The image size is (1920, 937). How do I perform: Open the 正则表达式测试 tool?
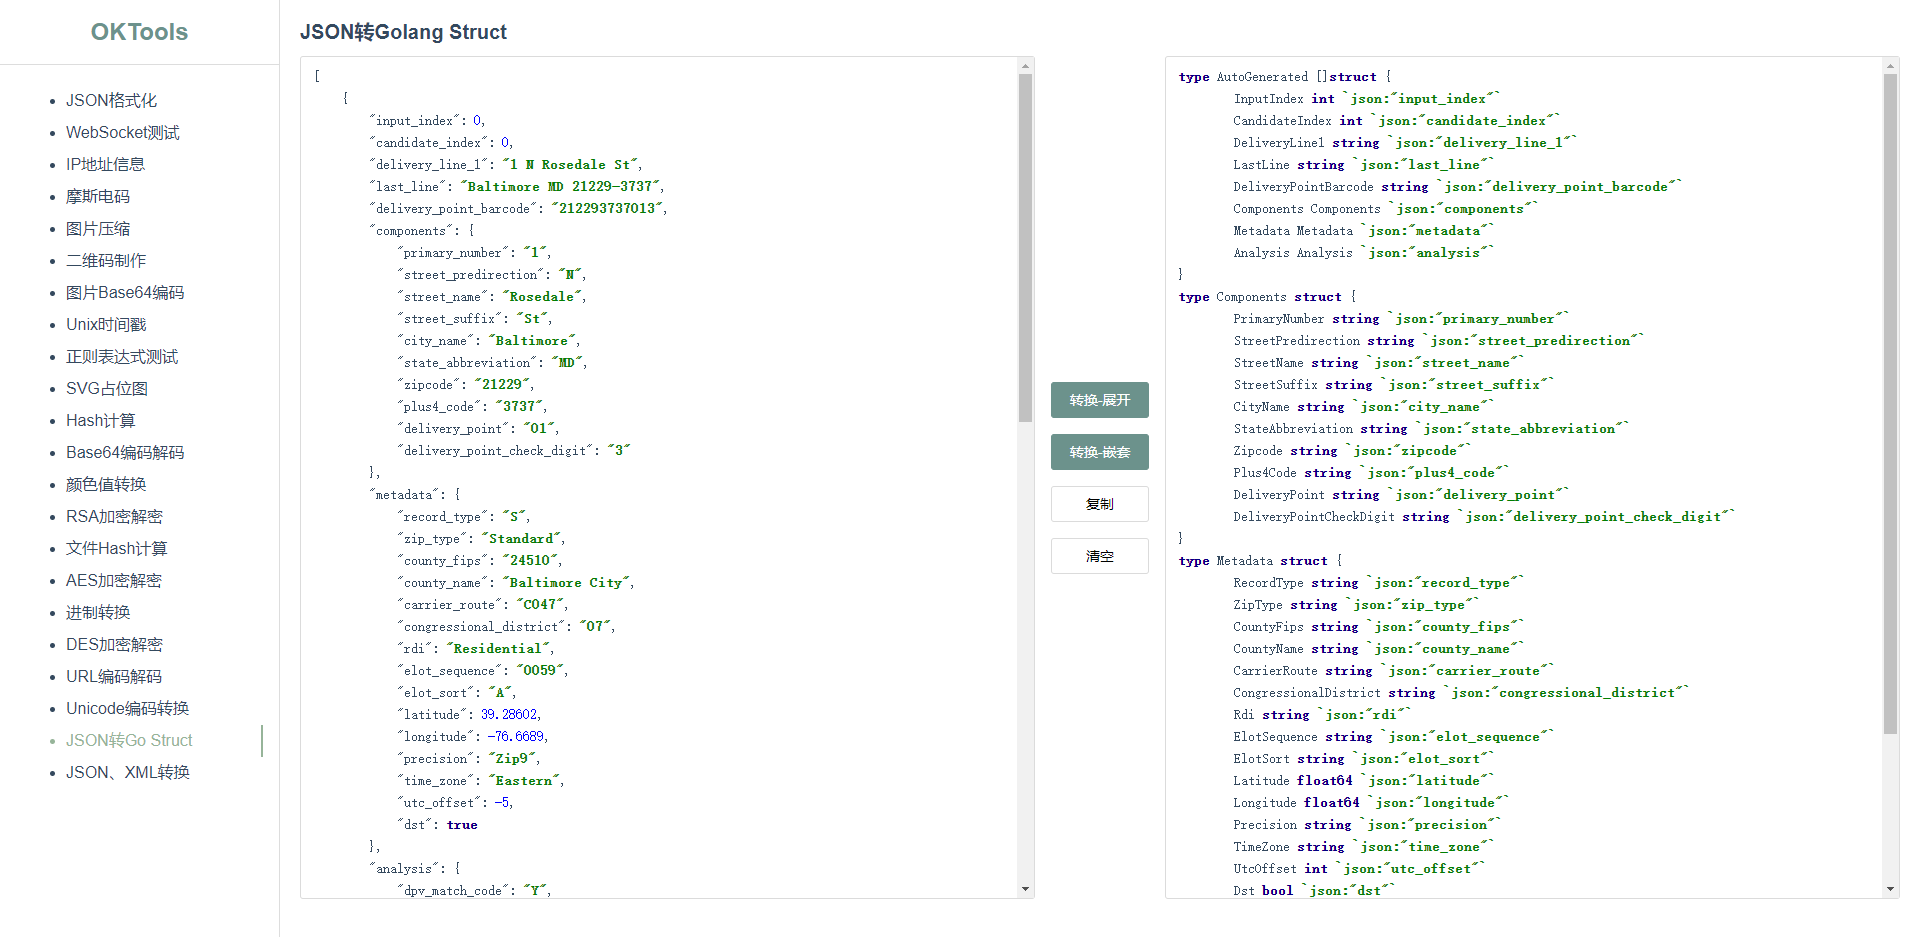(x=121, y=356)
